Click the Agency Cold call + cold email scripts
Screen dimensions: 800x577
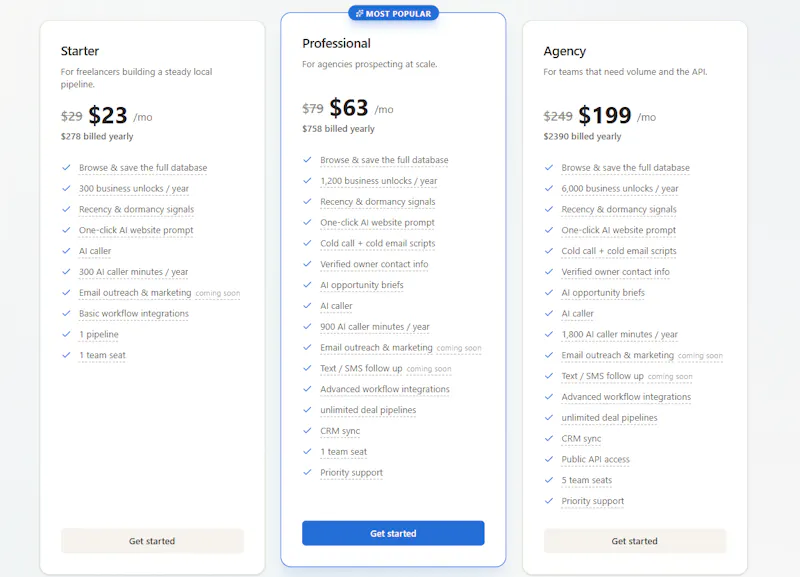click(619, 251)
